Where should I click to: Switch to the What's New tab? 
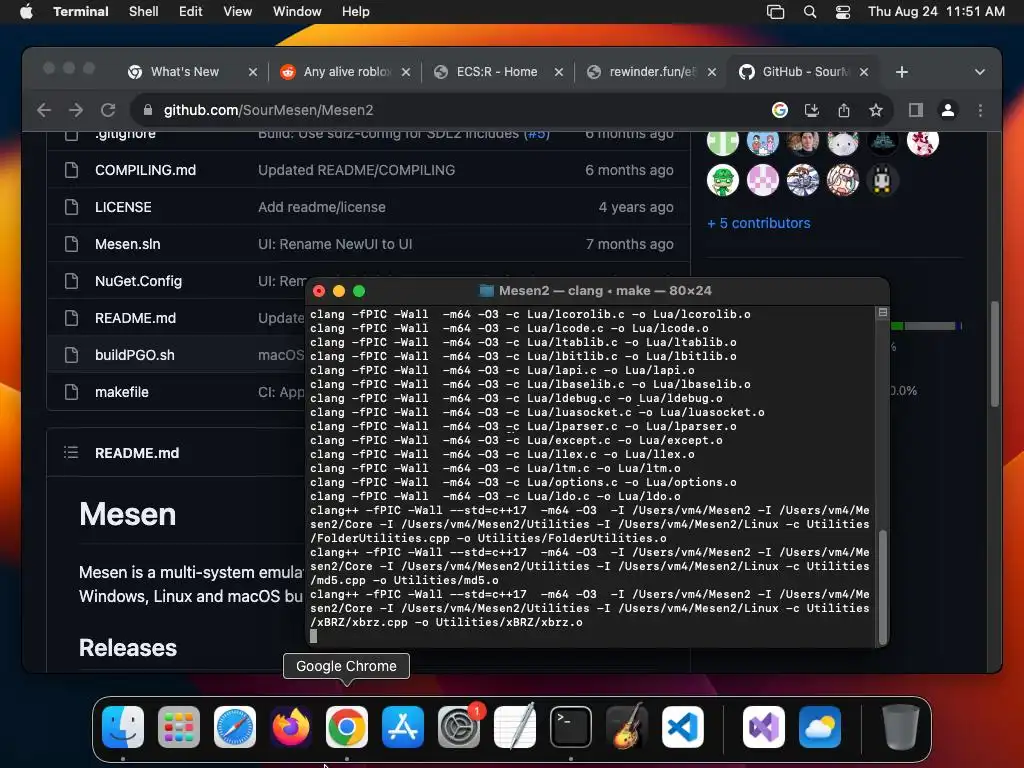[x=185, y=72]
